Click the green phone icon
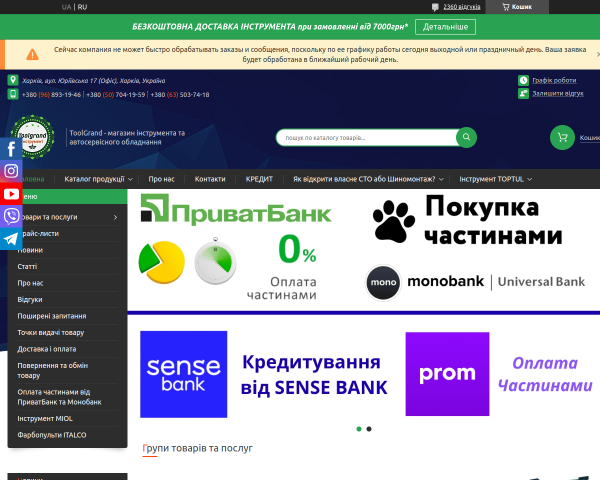Image resolution: width=600 pixels, height=480 pixels. click(13, 94)
